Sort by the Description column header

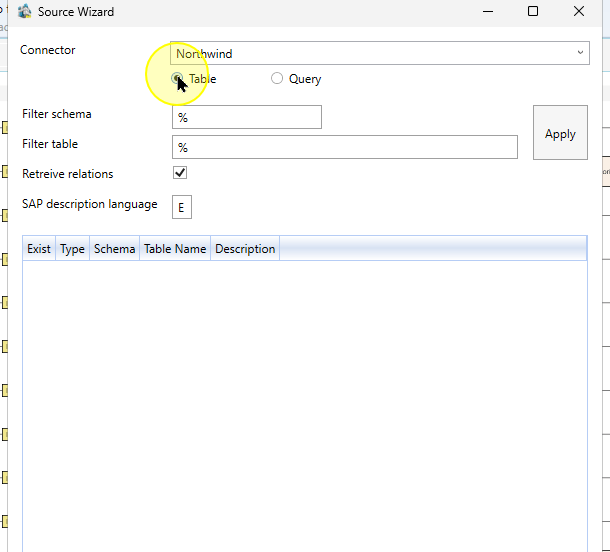245,249
